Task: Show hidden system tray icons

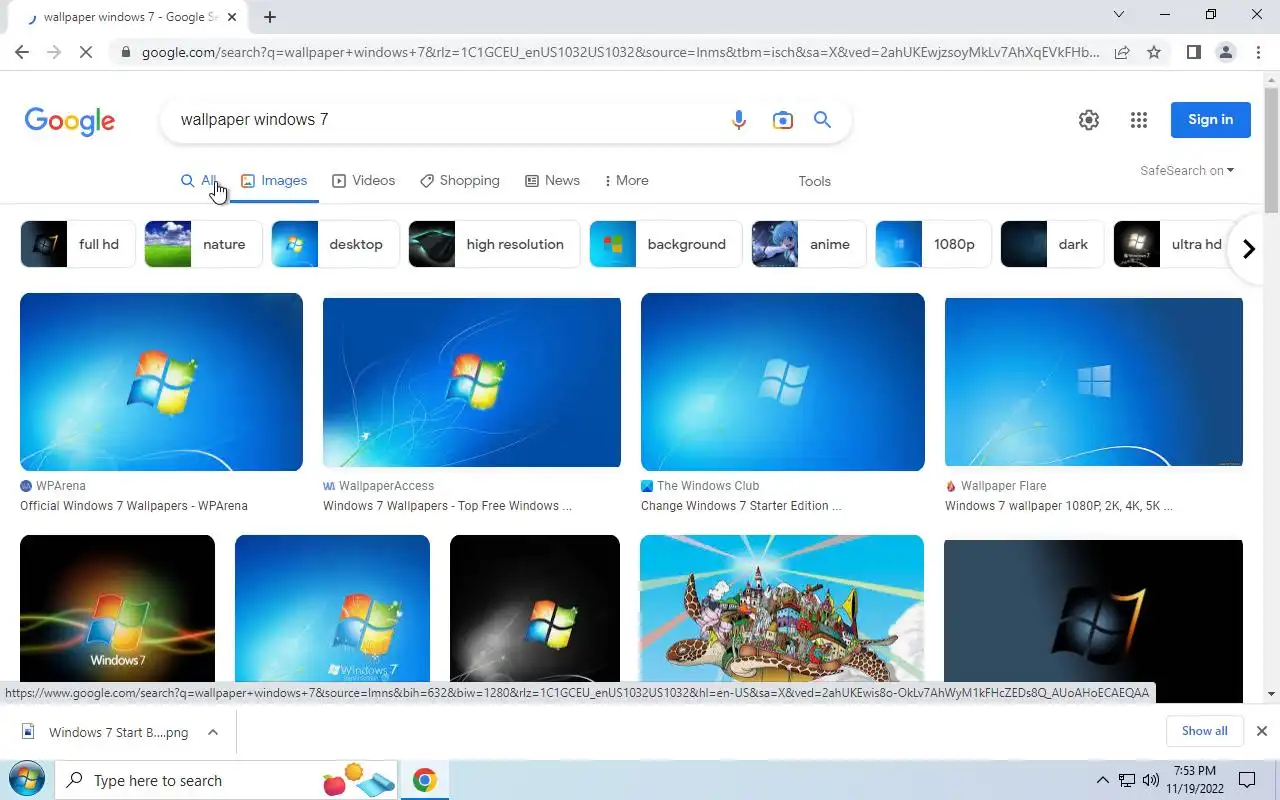Action: click(1102, 780)
